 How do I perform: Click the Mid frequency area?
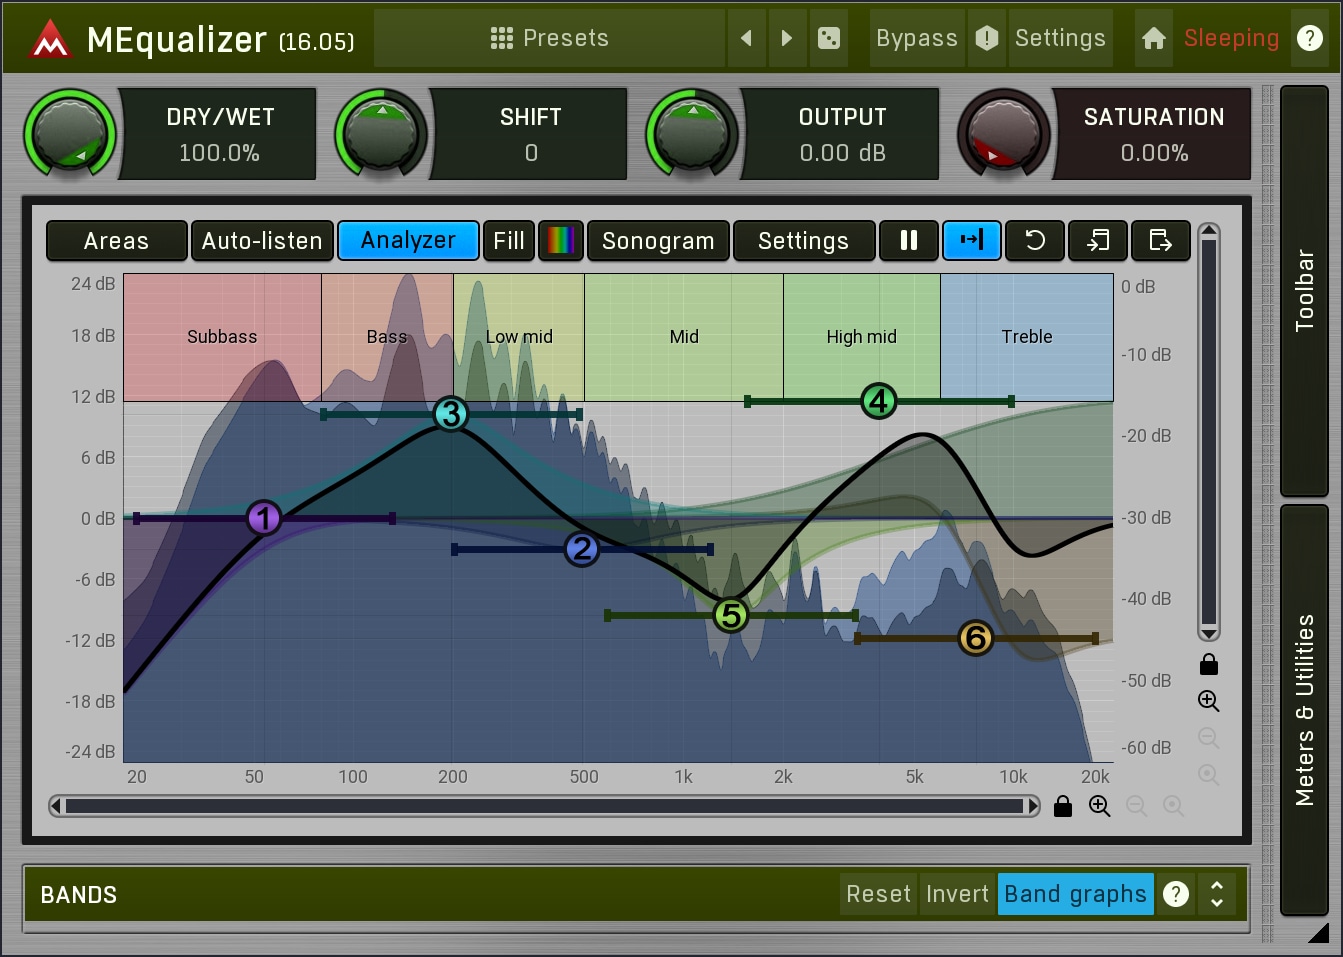point(684,337)
